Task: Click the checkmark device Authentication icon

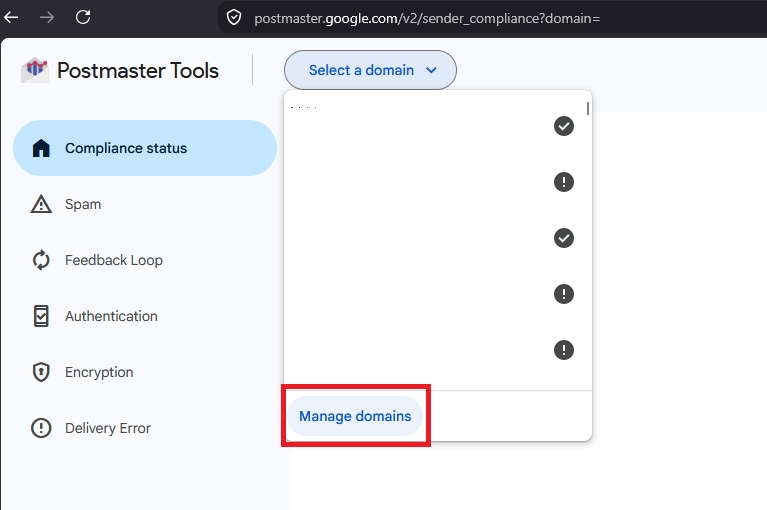Action: click(x=41, y=316)
